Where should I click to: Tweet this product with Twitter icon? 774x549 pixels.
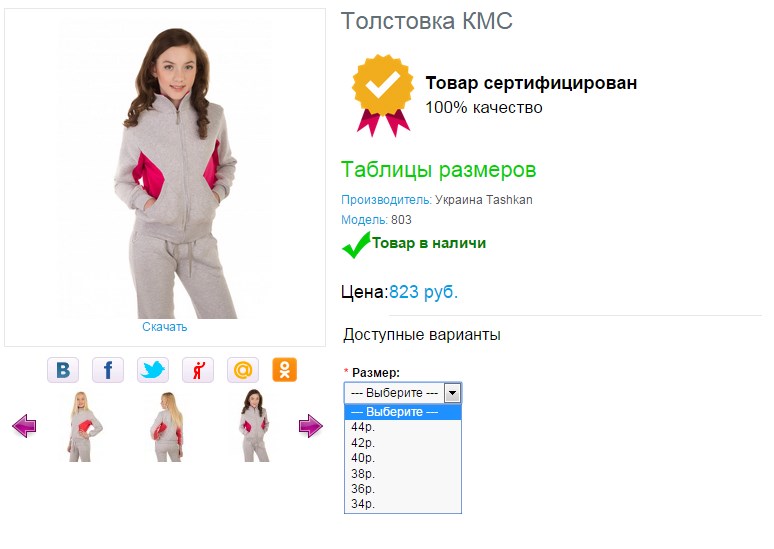pos(153,370)
